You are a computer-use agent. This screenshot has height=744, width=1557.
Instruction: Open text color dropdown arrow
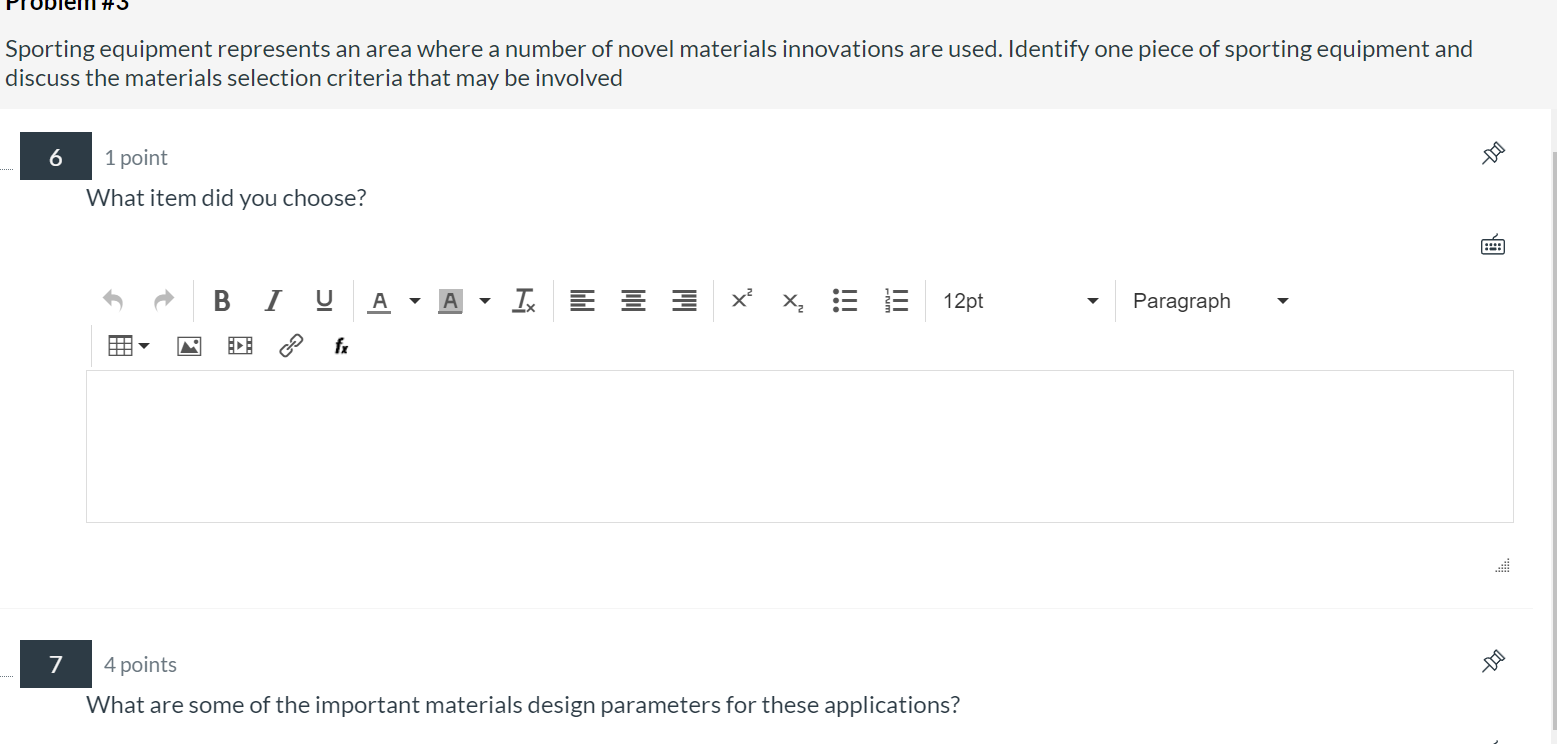click(x=414, y=301)
